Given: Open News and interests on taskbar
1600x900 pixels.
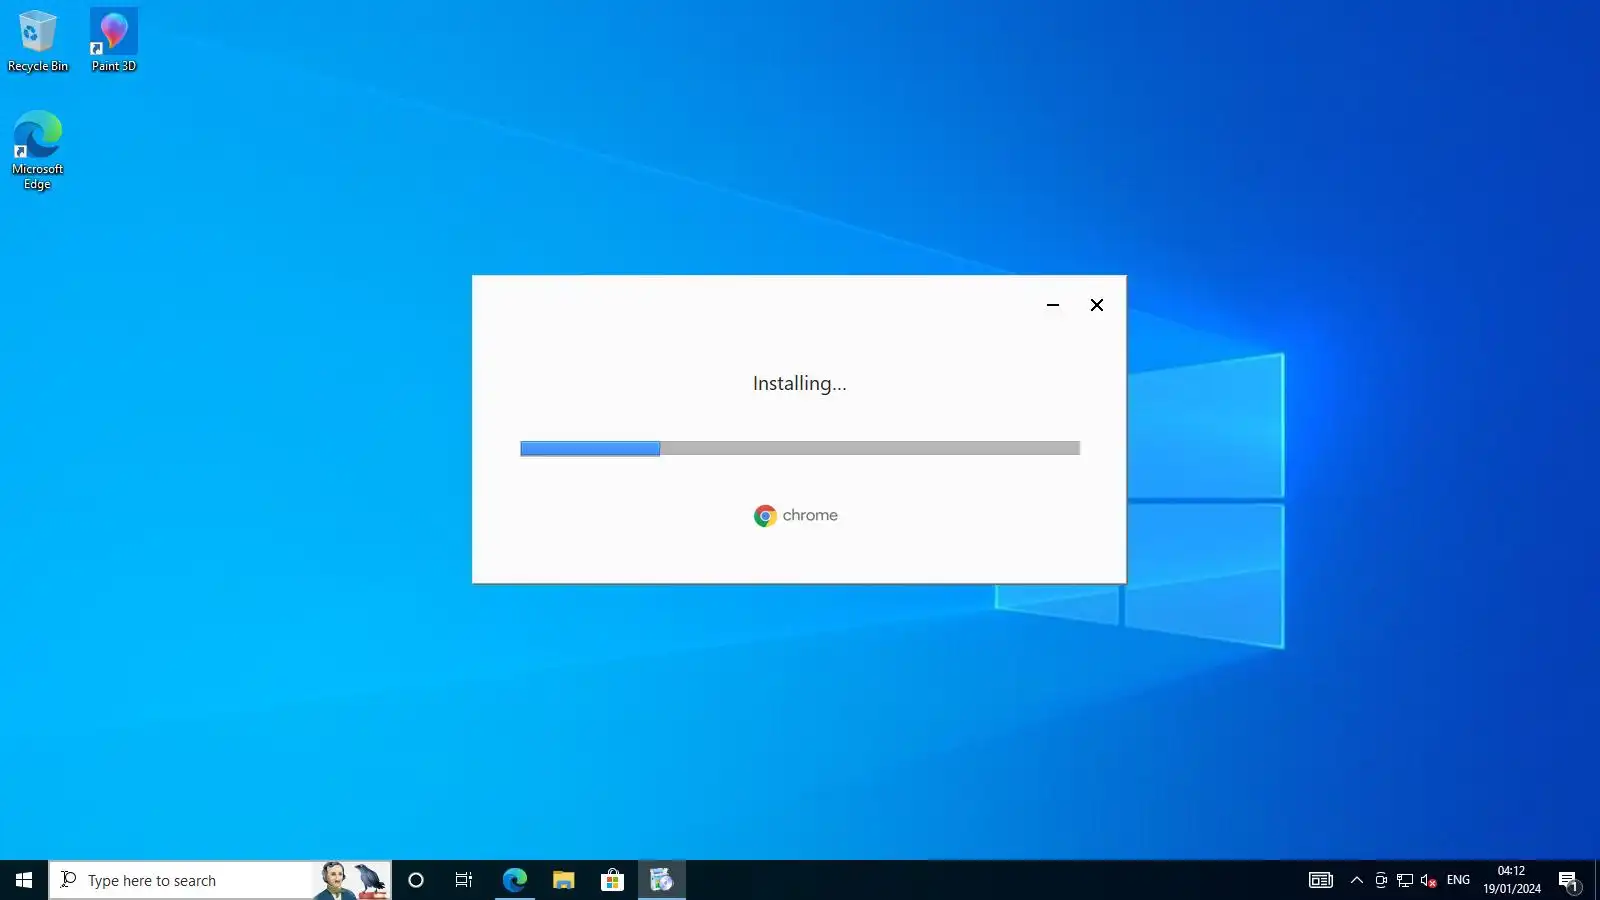Looking at the screenshot, I should pyautogui.click(x=1321, y=880).
